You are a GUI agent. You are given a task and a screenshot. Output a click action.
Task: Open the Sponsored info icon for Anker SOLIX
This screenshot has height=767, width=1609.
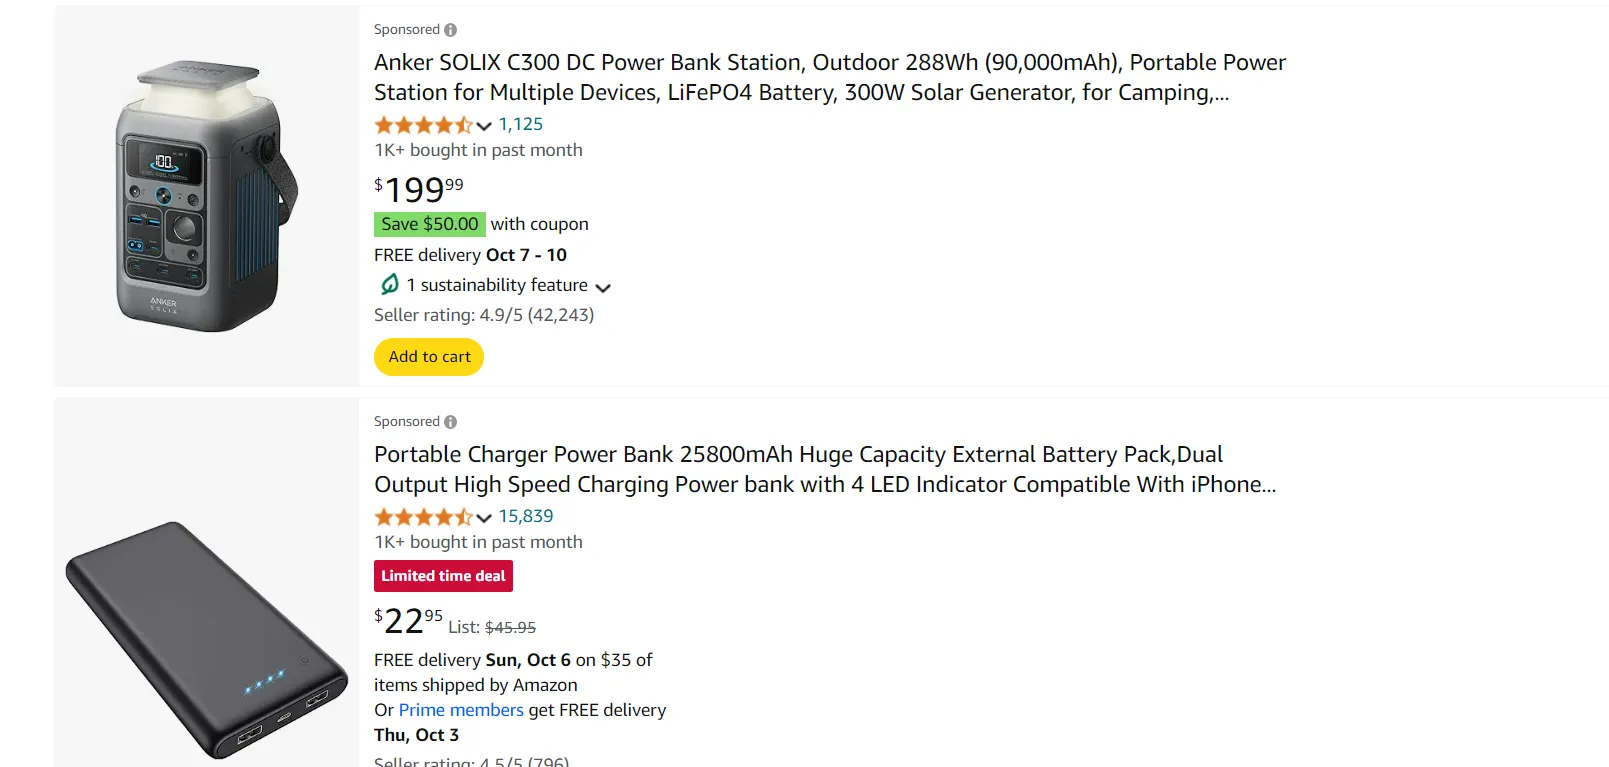pos(450,29)
